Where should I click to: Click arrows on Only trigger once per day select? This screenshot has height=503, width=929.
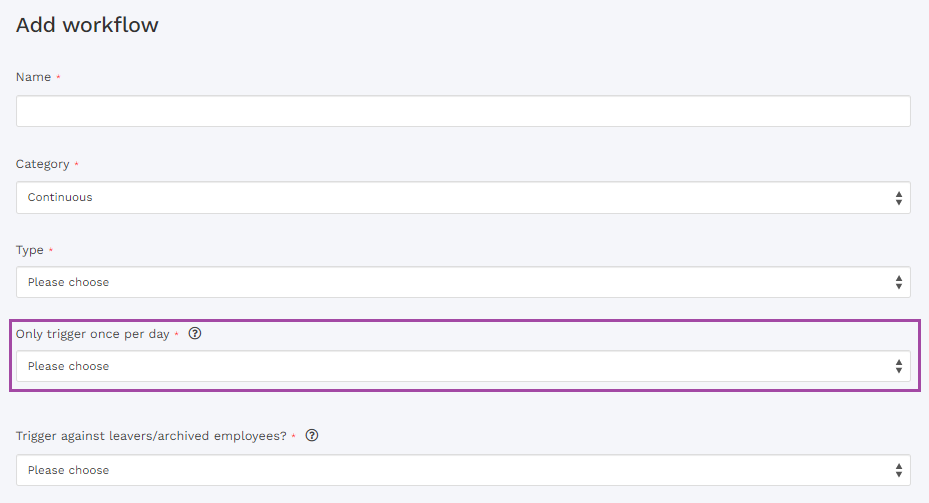tap(898, 367)
